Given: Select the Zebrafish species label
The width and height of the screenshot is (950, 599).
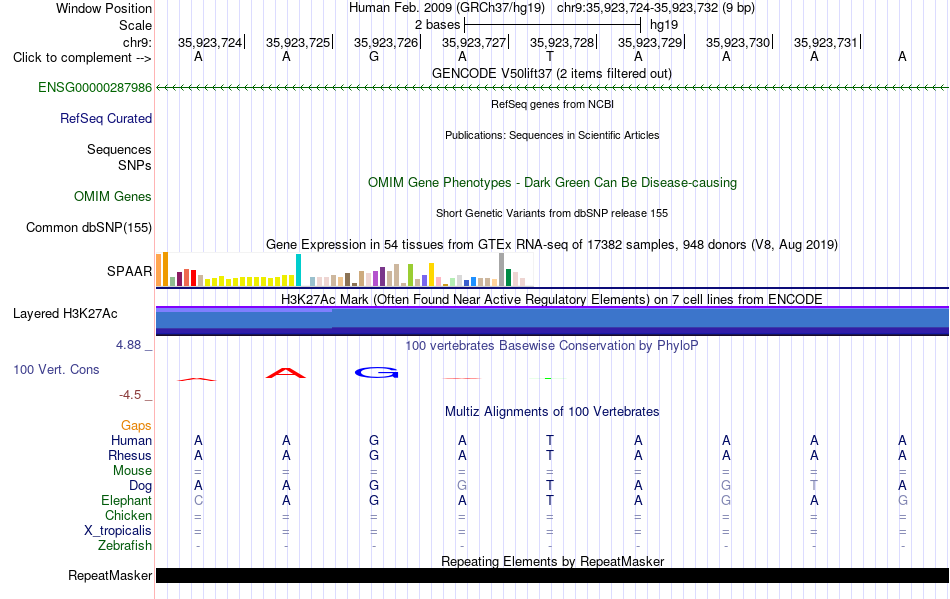Looking at the screenshot, I should pyautogui.click(x=125, y=546).
